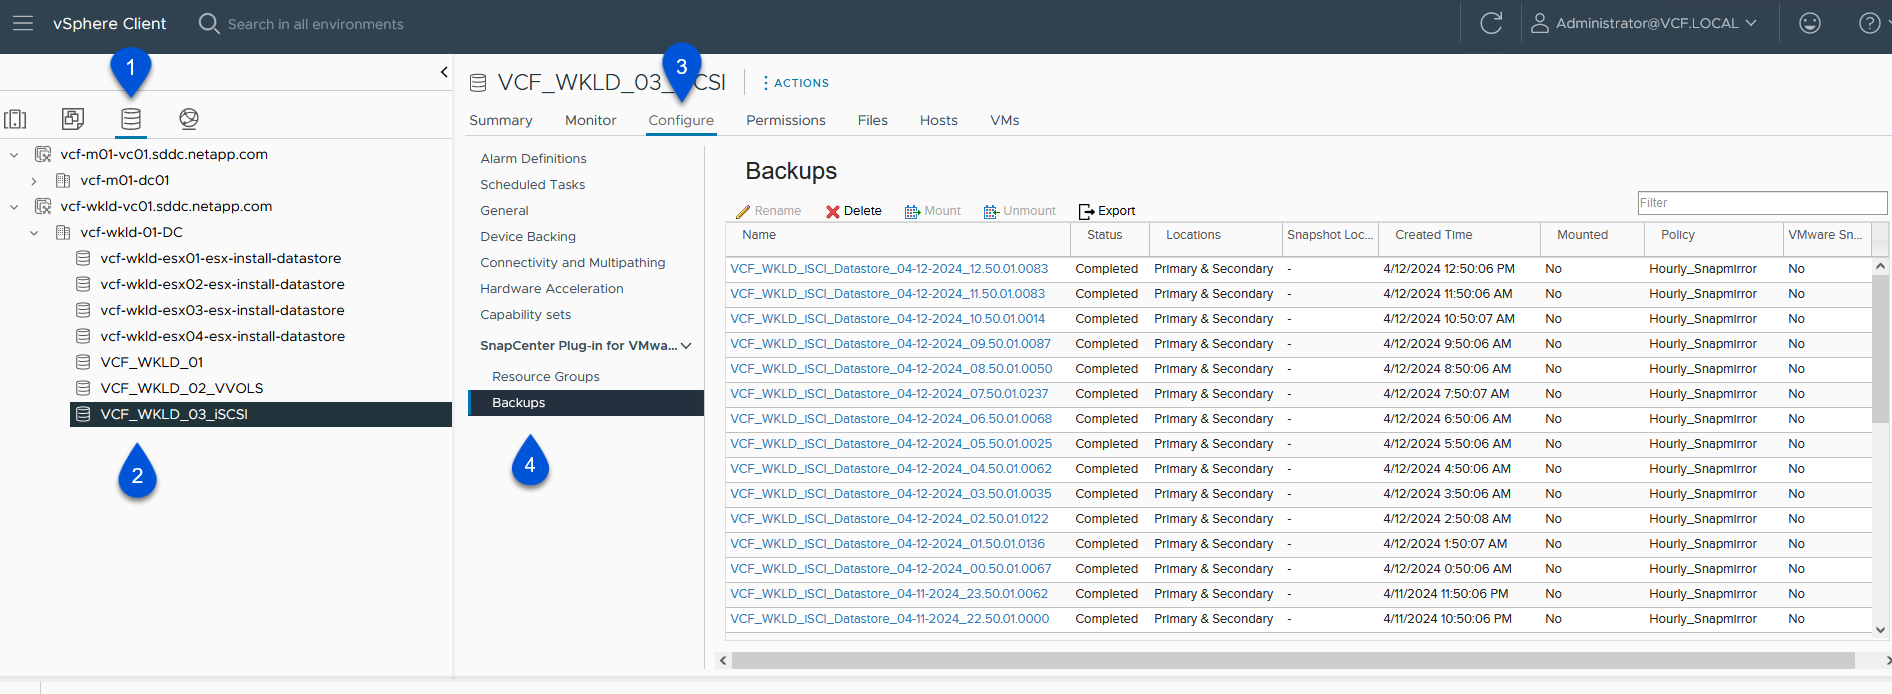
Task: Collapse the left navigation pane arrow
Action: pos(443,72)
